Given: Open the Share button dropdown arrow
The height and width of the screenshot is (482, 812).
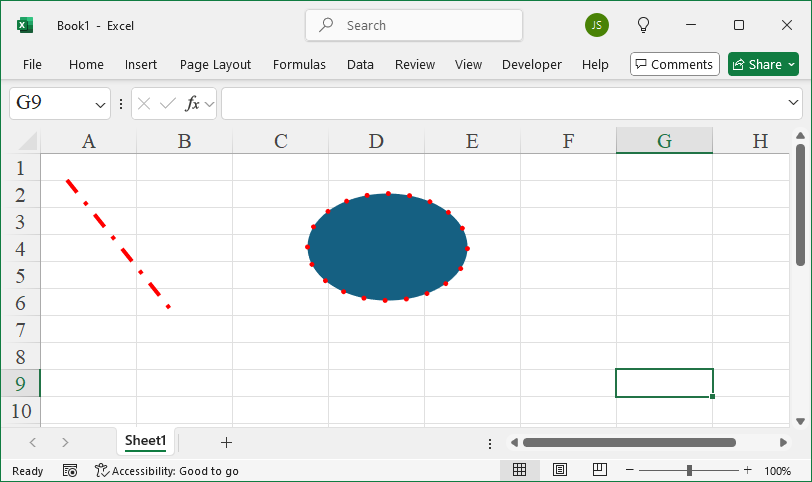Looking at the screenshot, I should (x=791, y=65).
